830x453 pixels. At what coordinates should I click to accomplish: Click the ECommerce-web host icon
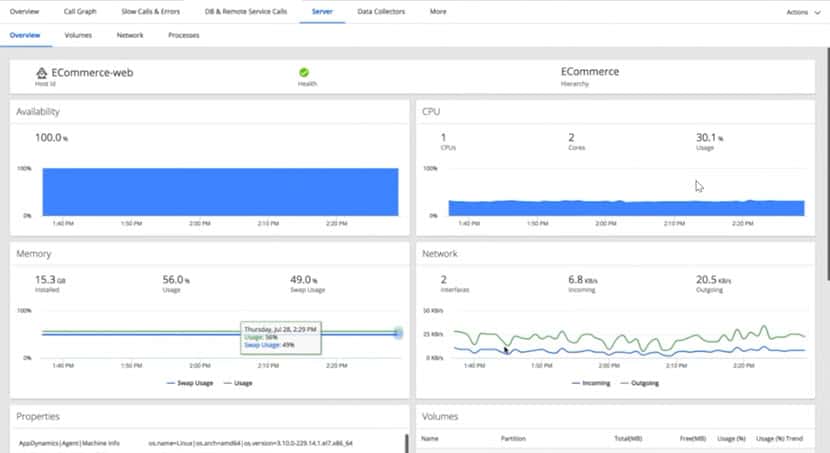(41, 73)
